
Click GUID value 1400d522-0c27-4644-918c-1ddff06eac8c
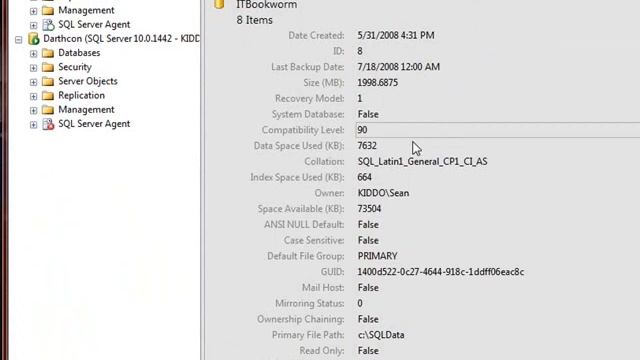[441, 272]
